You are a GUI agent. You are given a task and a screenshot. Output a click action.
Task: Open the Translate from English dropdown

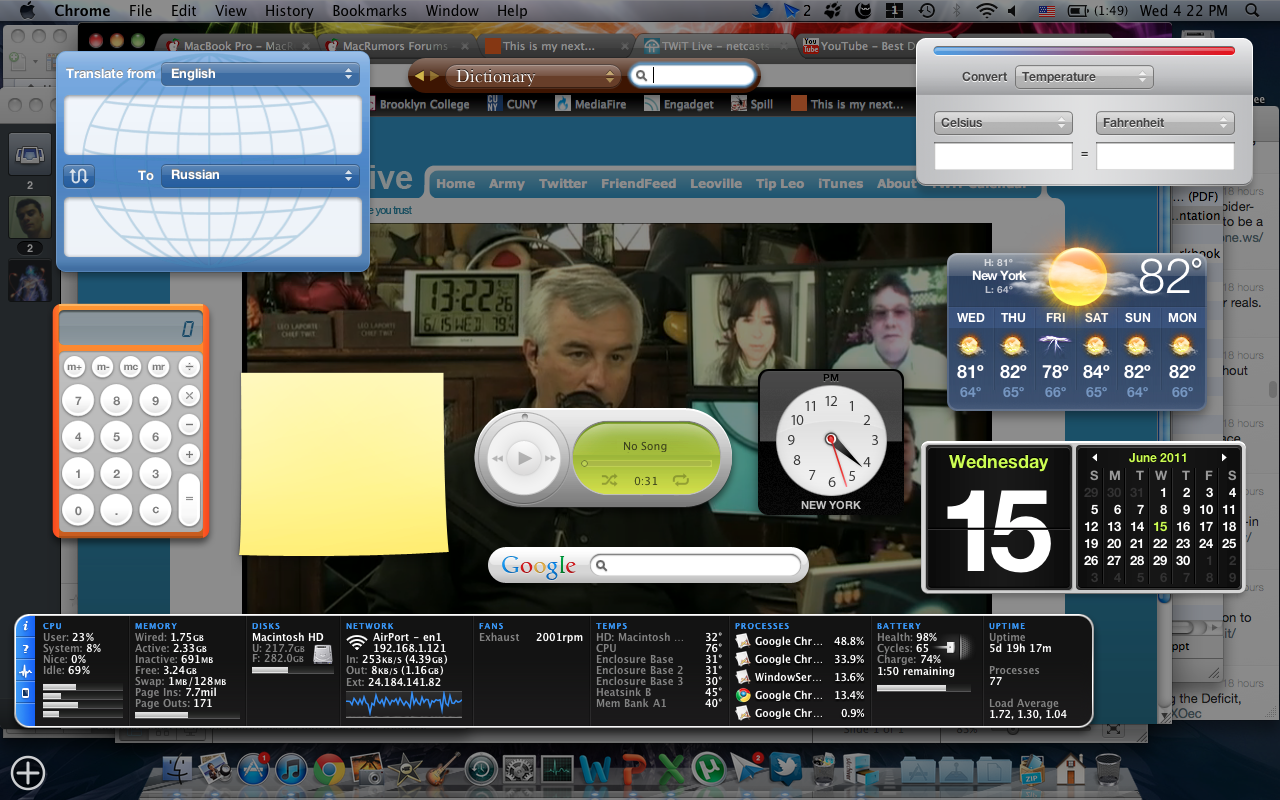pos(260,74)
